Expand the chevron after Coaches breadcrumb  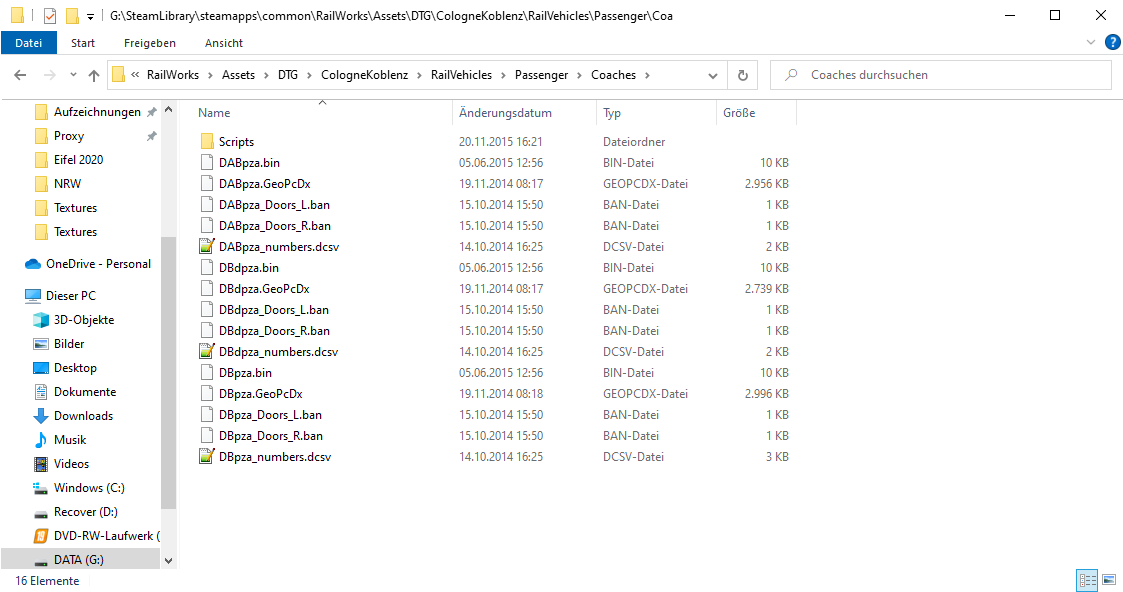pos(647,74)
